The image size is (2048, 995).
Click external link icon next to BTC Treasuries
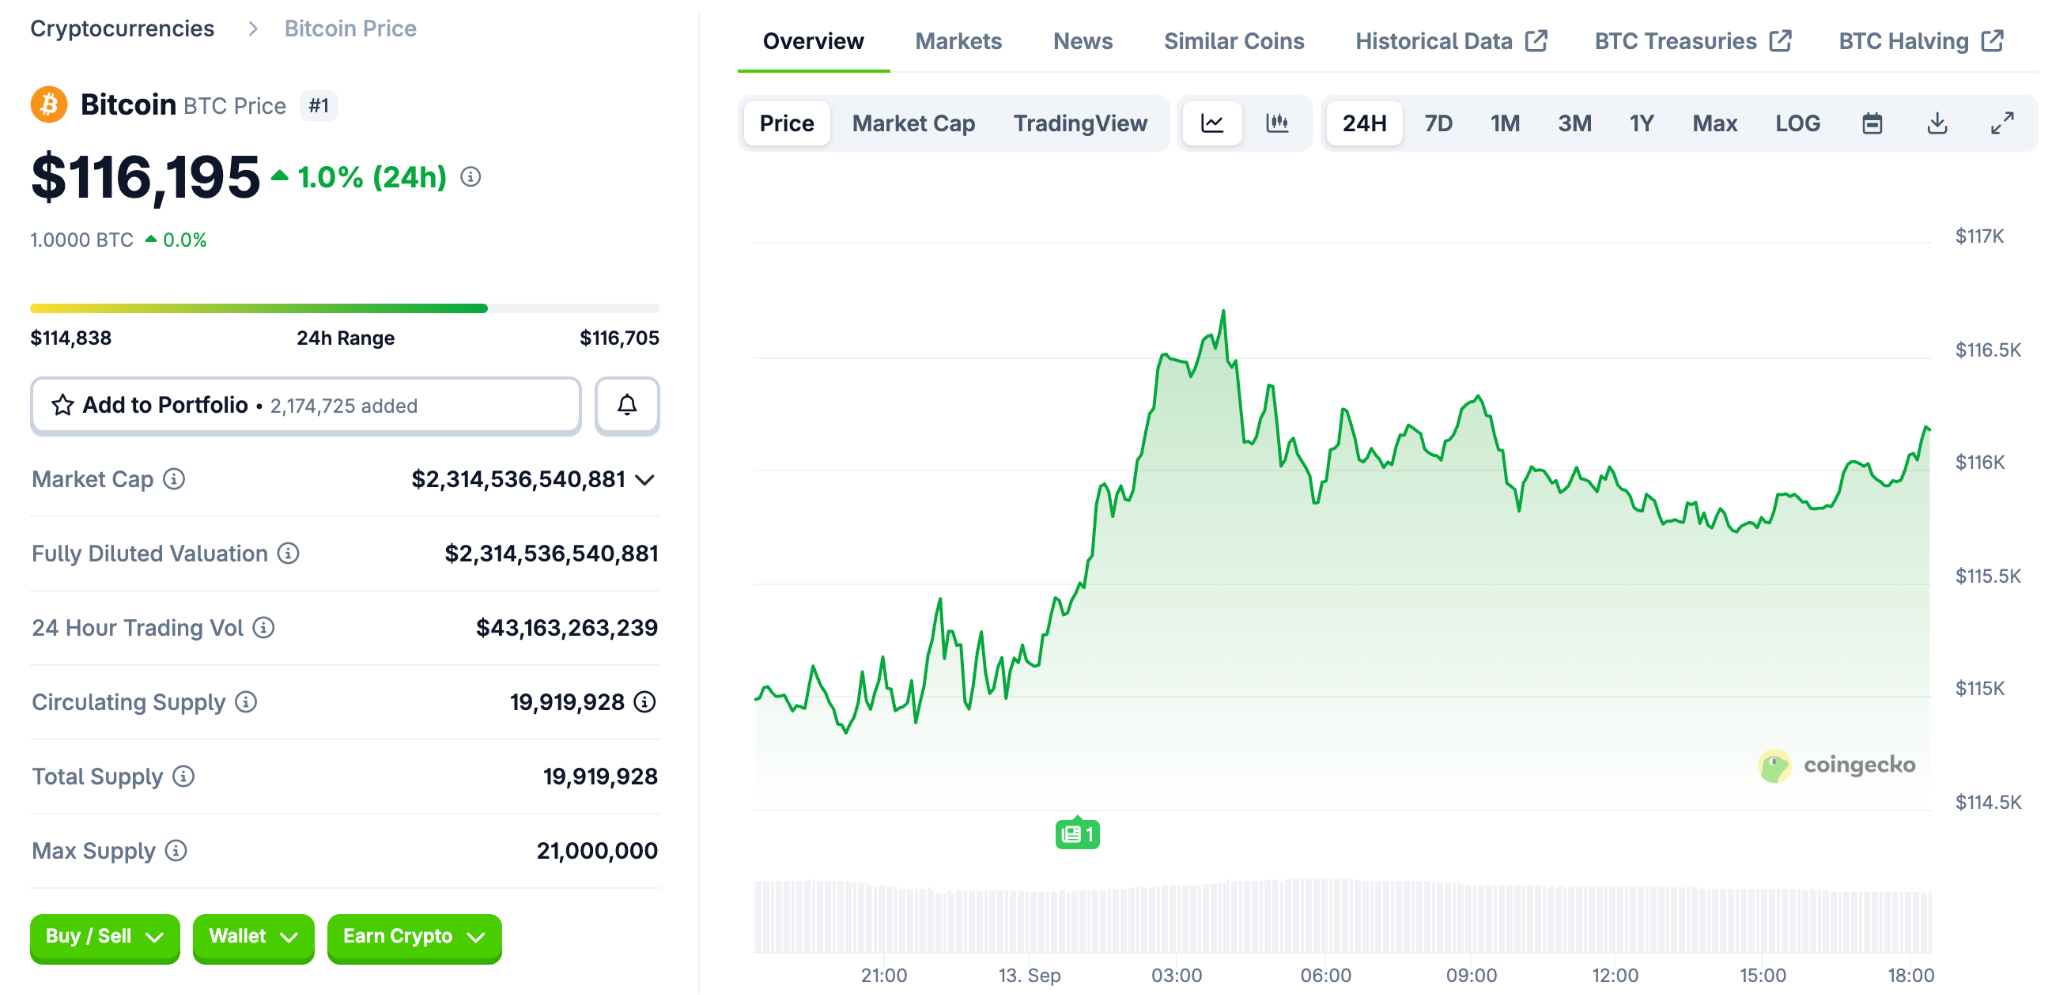tap(1780, 41)
